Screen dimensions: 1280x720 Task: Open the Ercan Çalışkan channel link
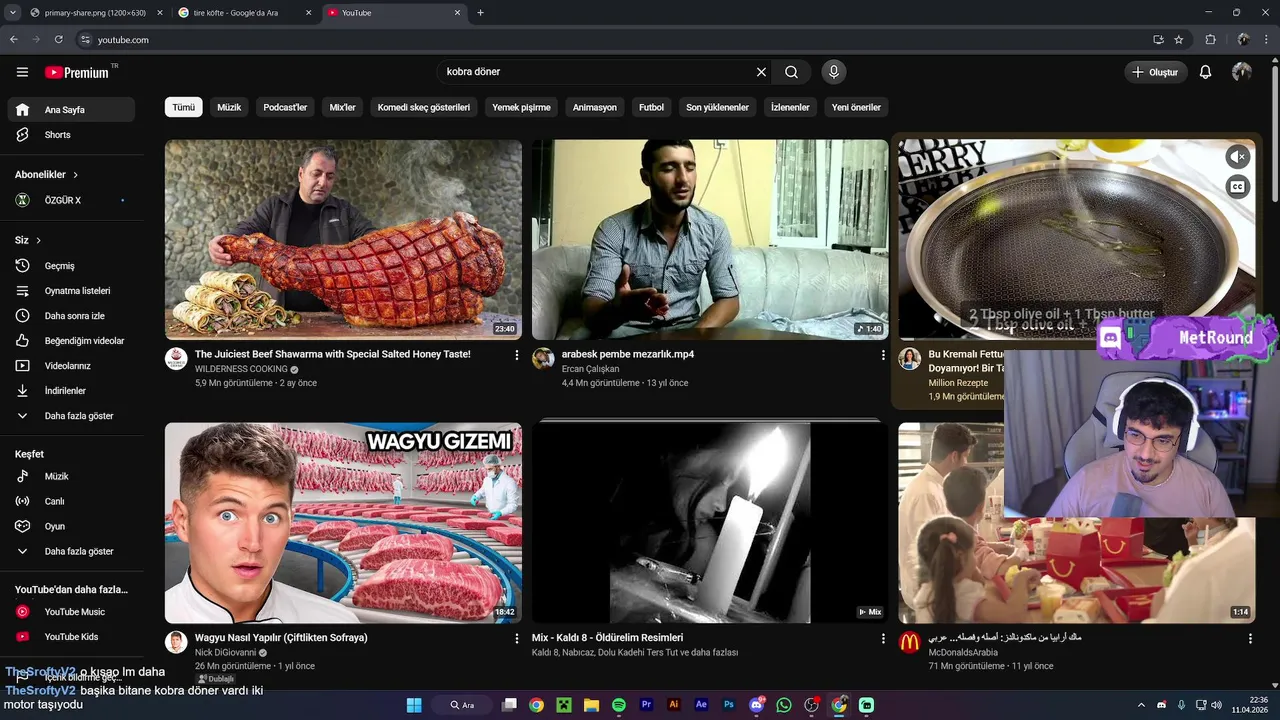click(x=590, y=369)
